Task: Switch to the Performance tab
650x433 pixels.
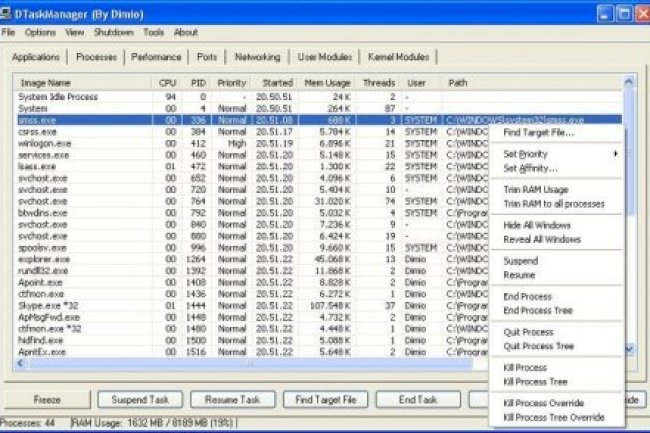Action: (x=156, y=57)
